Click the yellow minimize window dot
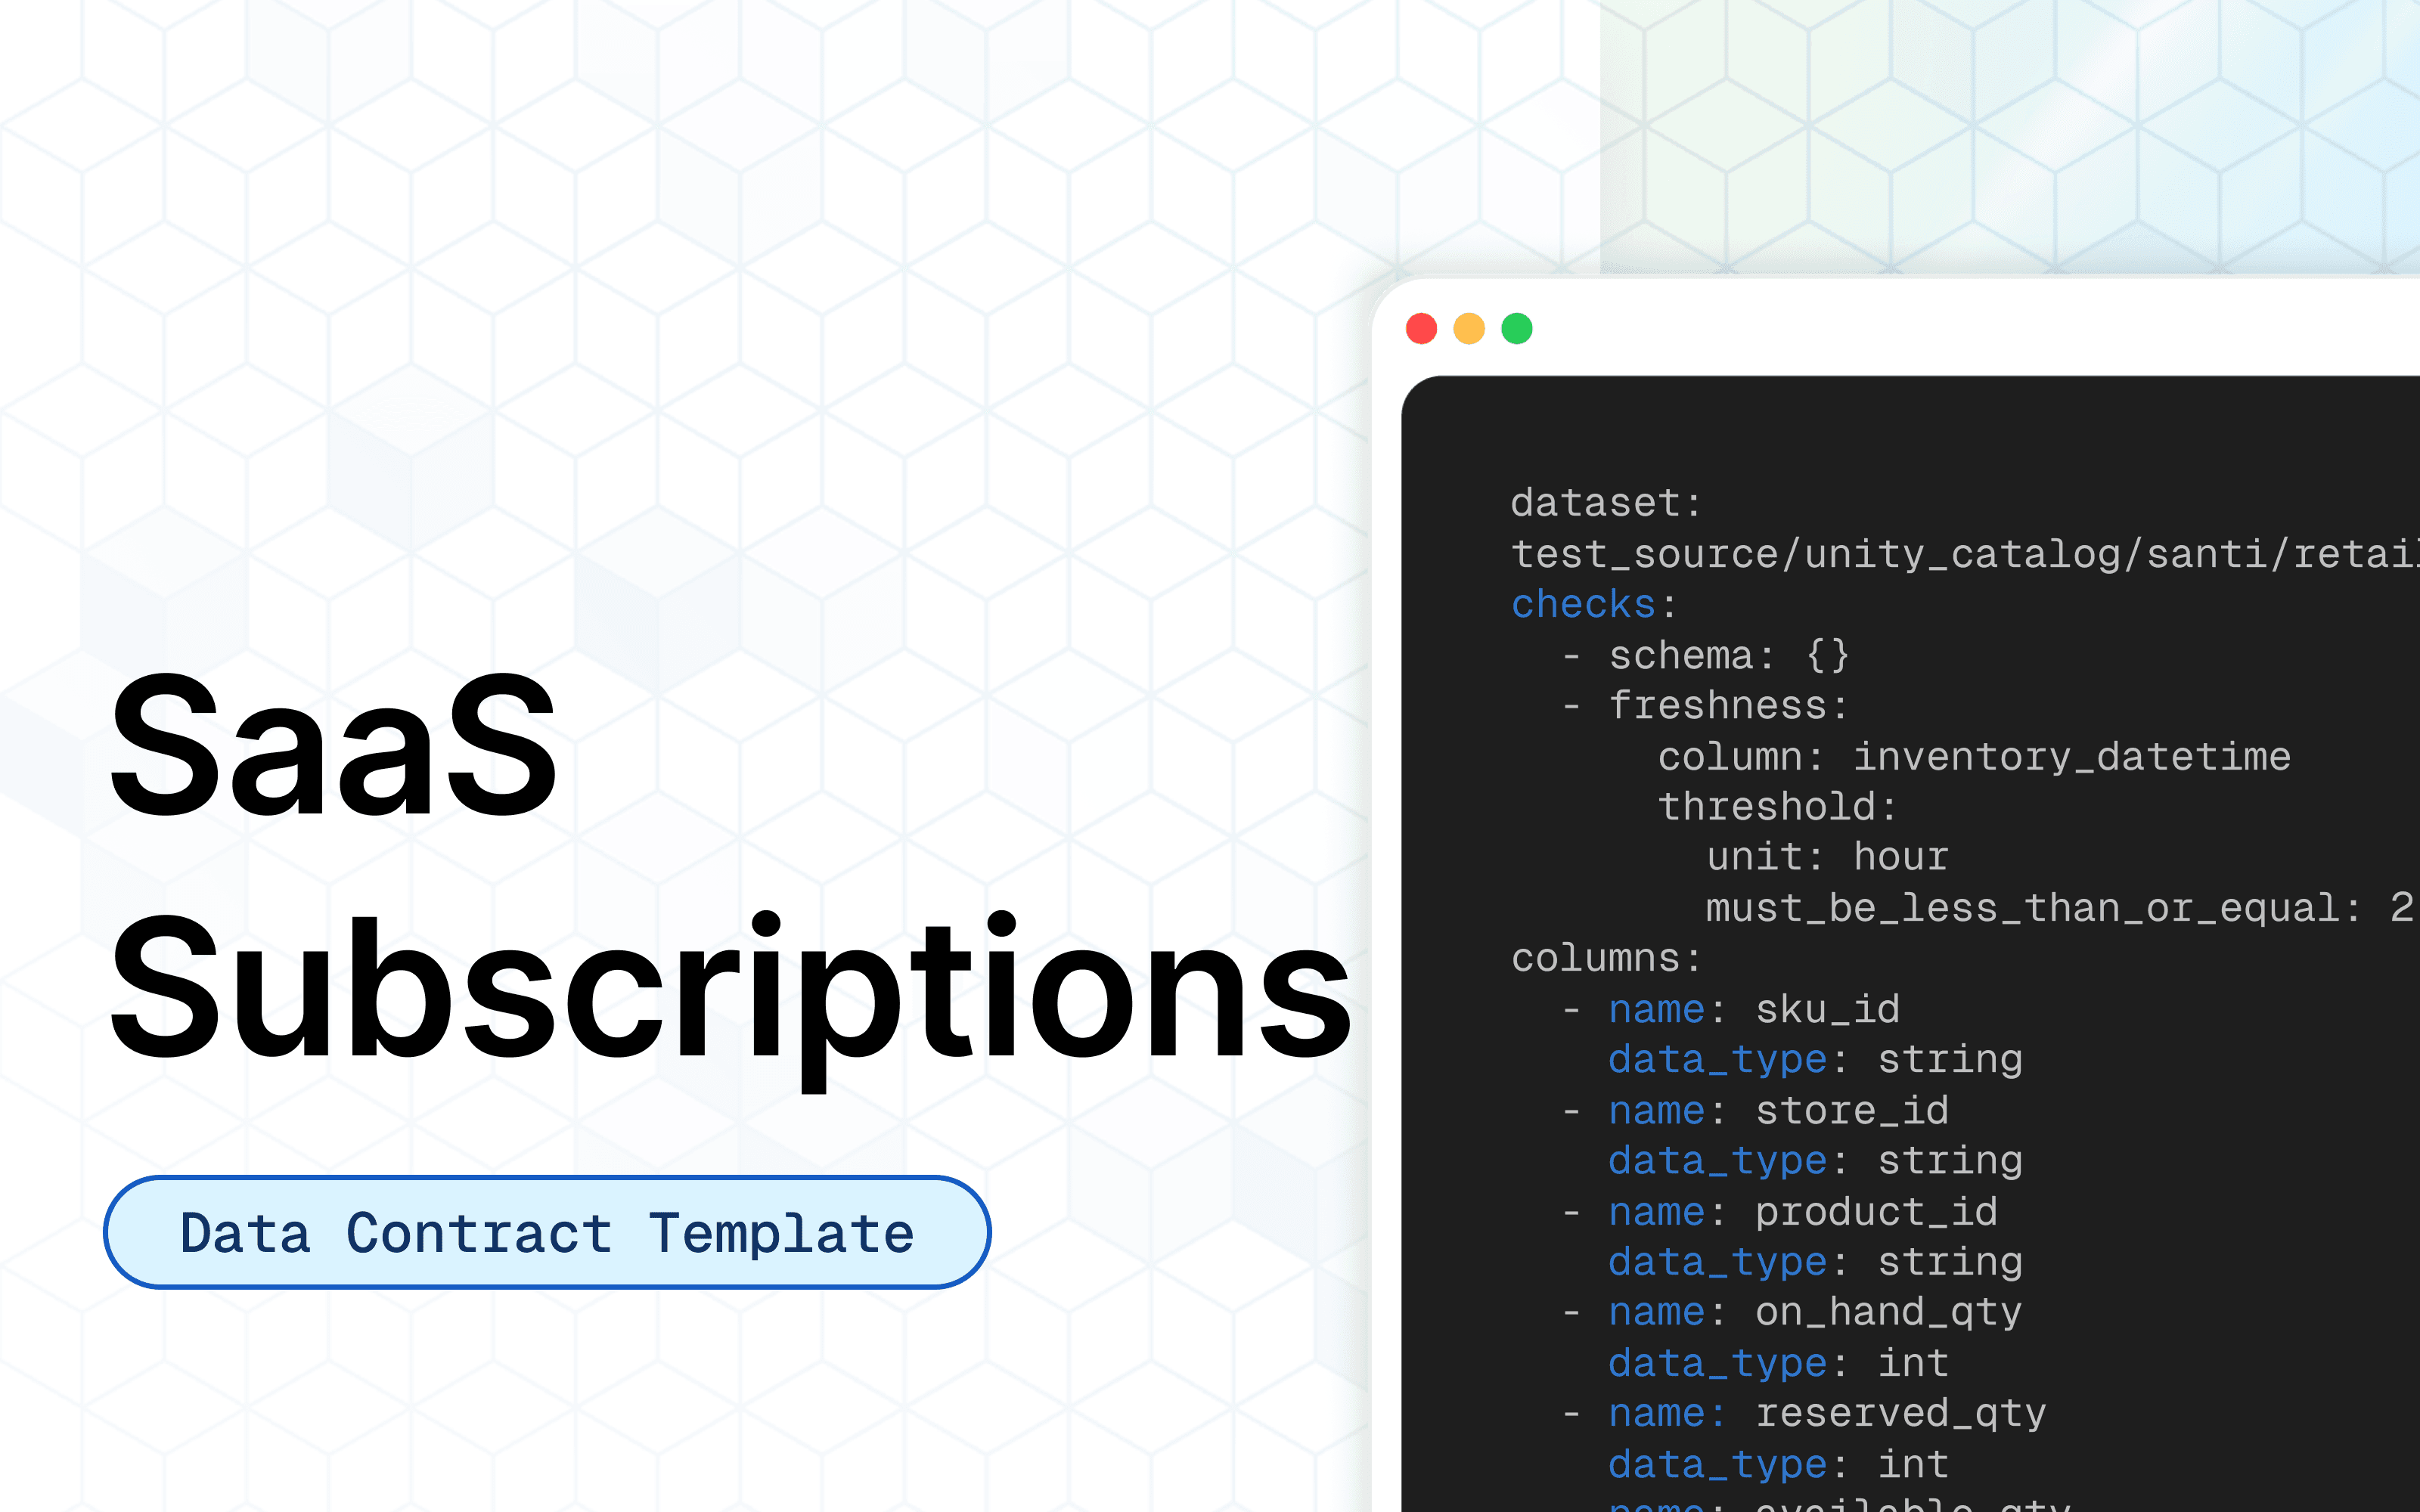 pyautogui.click(x=1469, y=328)
